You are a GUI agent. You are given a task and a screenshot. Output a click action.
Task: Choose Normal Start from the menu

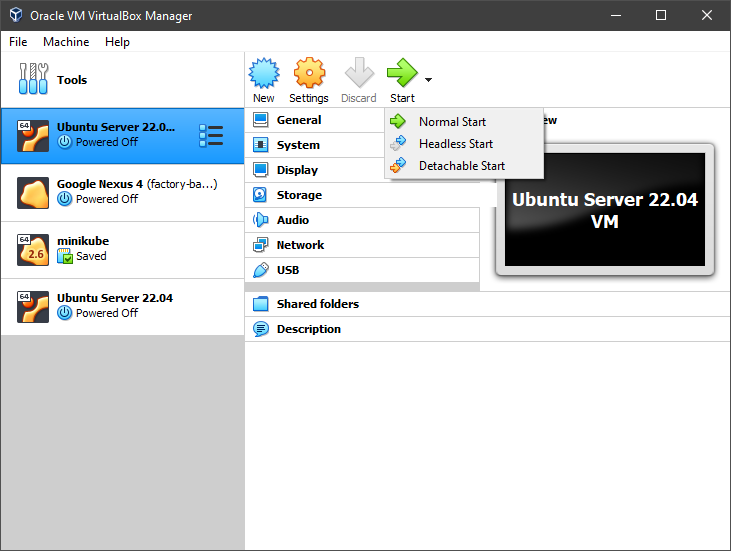point(464,122)
